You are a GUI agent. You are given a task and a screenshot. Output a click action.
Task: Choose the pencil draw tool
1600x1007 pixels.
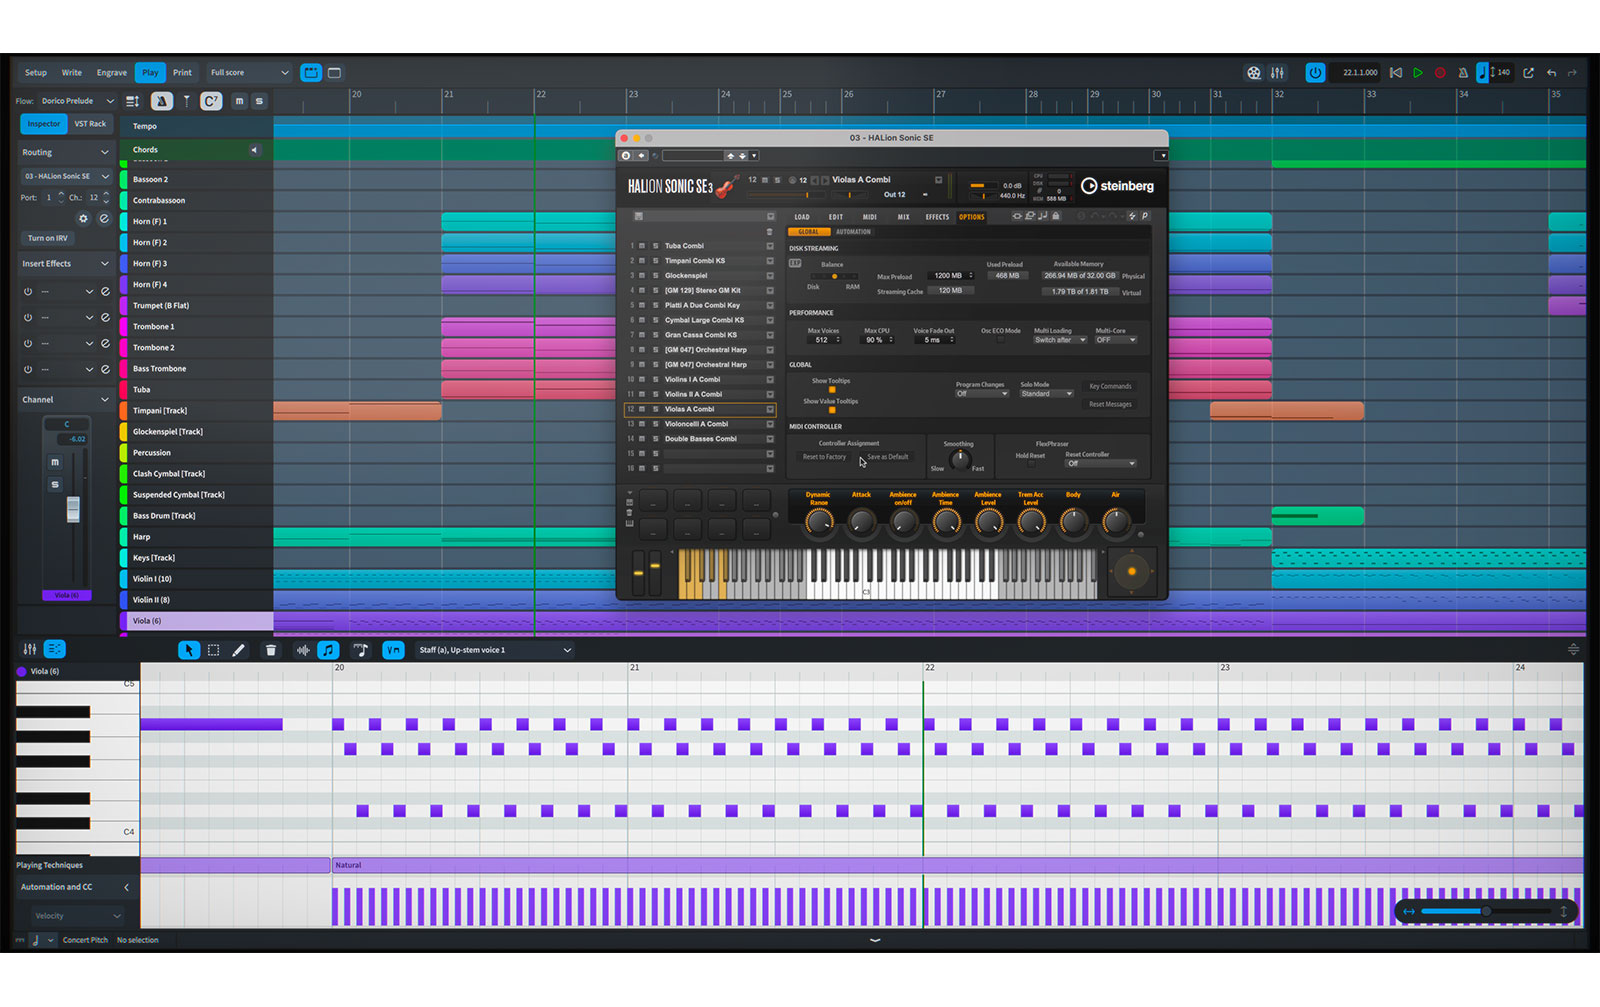[238, 650]
